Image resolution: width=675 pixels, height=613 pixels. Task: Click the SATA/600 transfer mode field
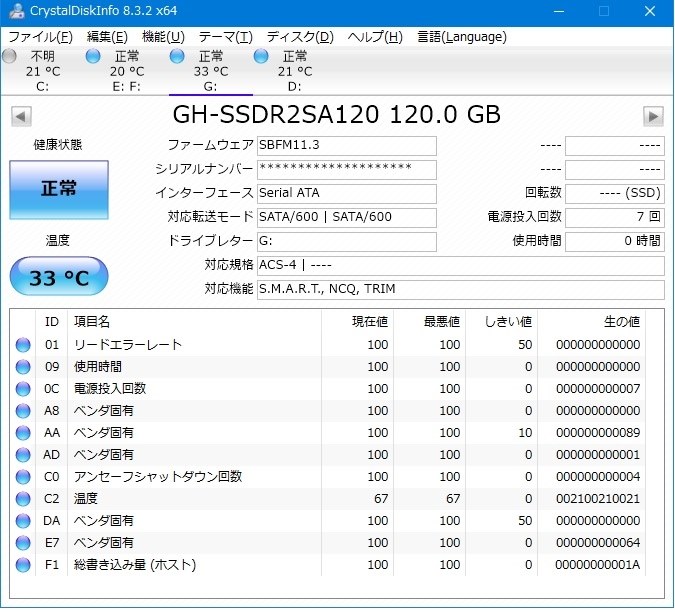(347, 217)
